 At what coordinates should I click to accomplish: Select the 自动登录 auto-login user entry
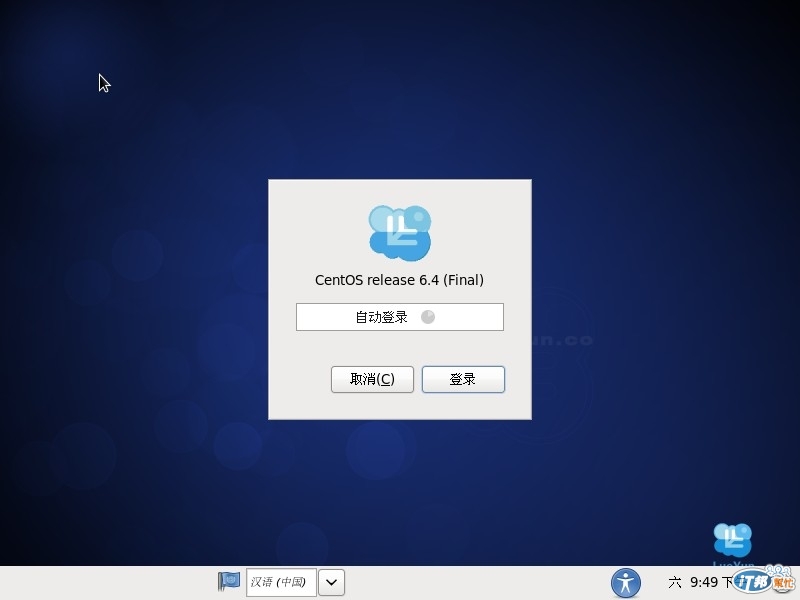[x=399, y=317]
